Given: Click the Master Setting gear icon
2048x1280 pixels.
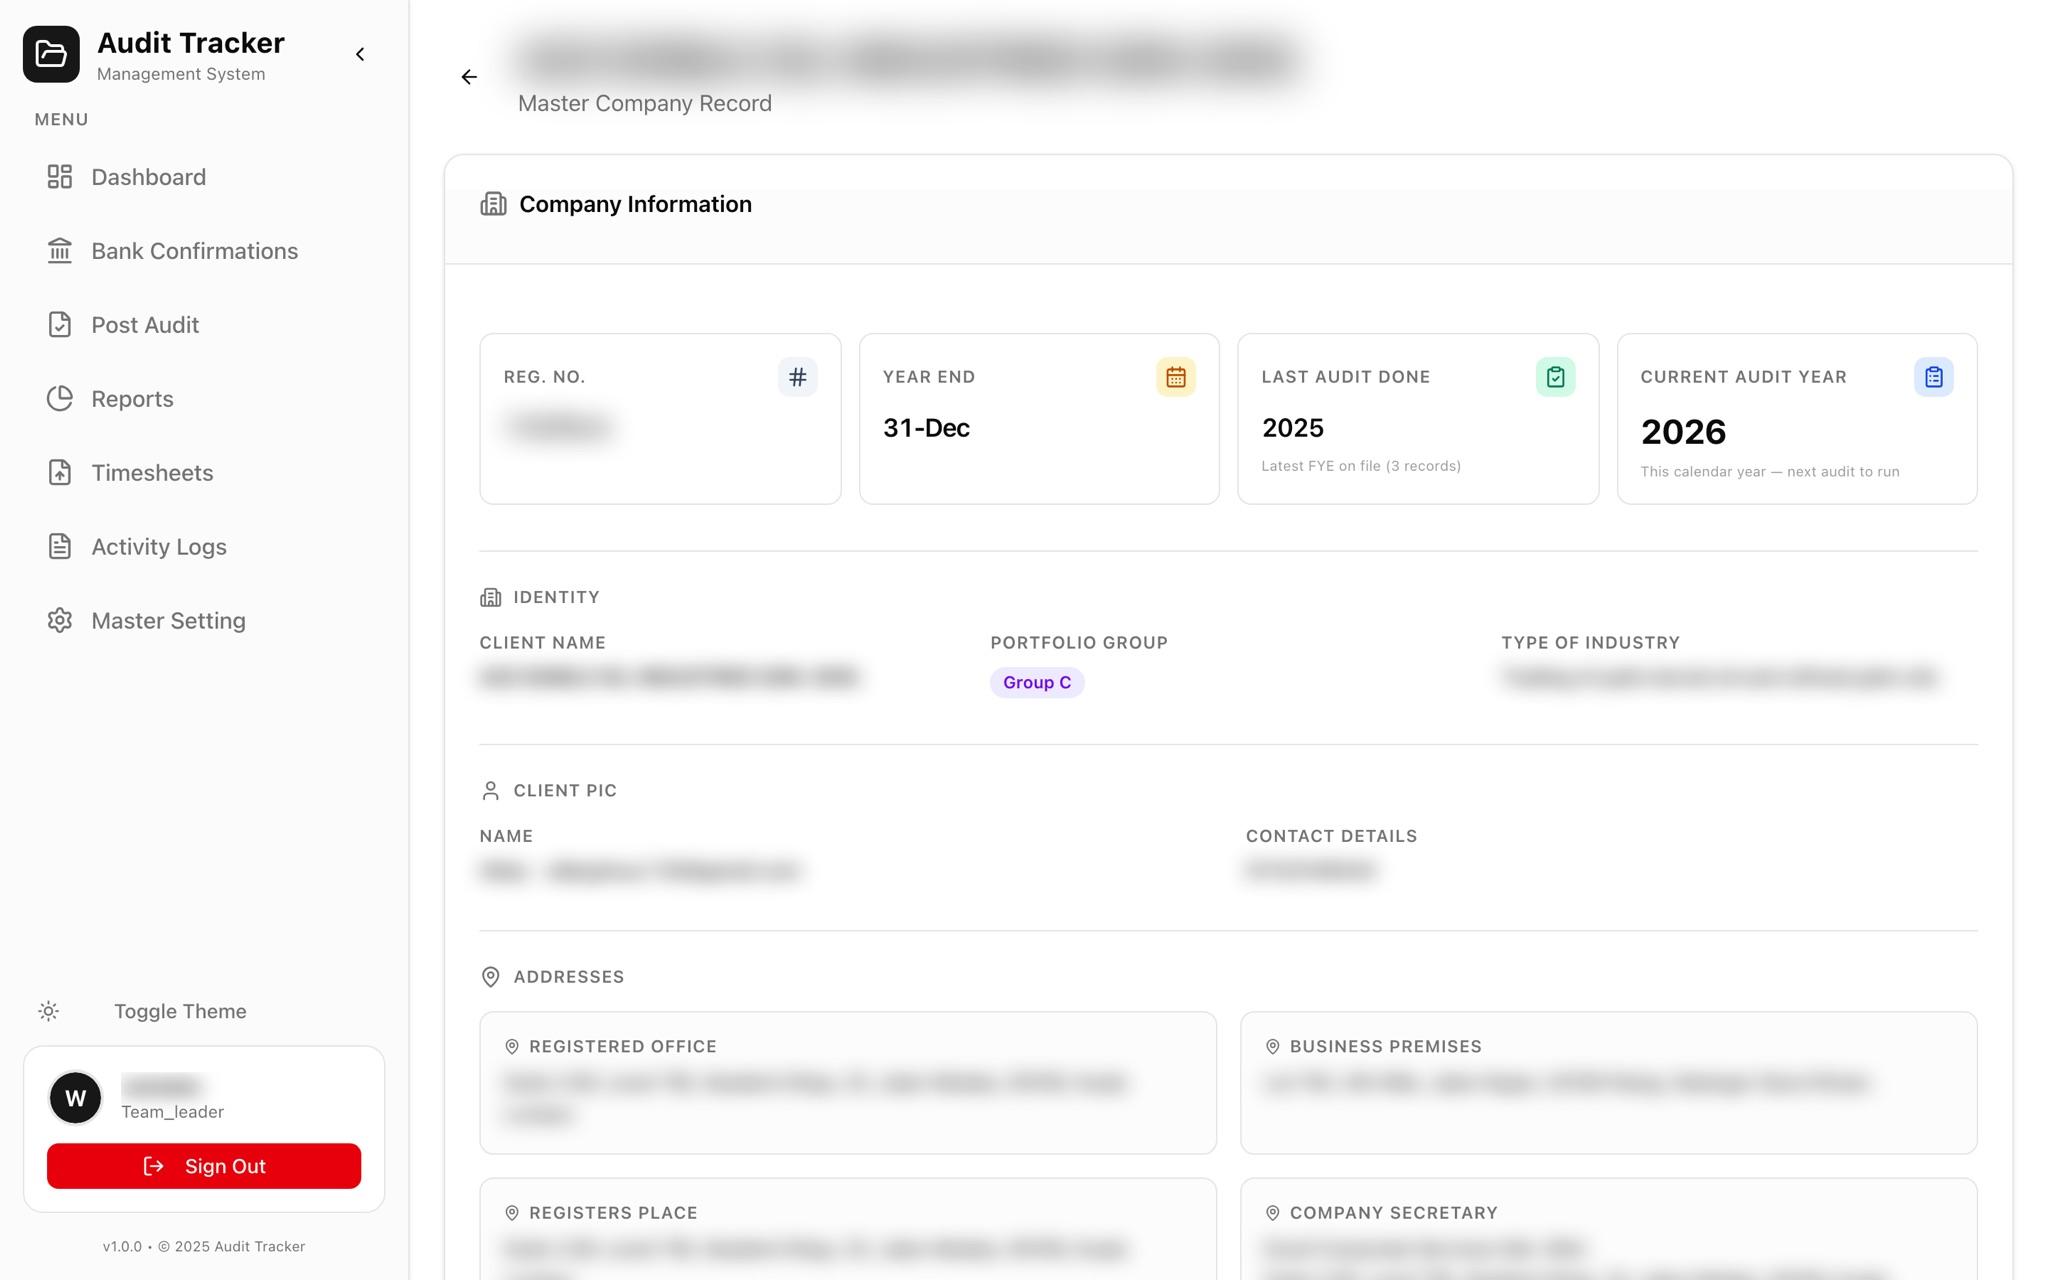Looking at the screenshot, I should [x=60, y=621].
